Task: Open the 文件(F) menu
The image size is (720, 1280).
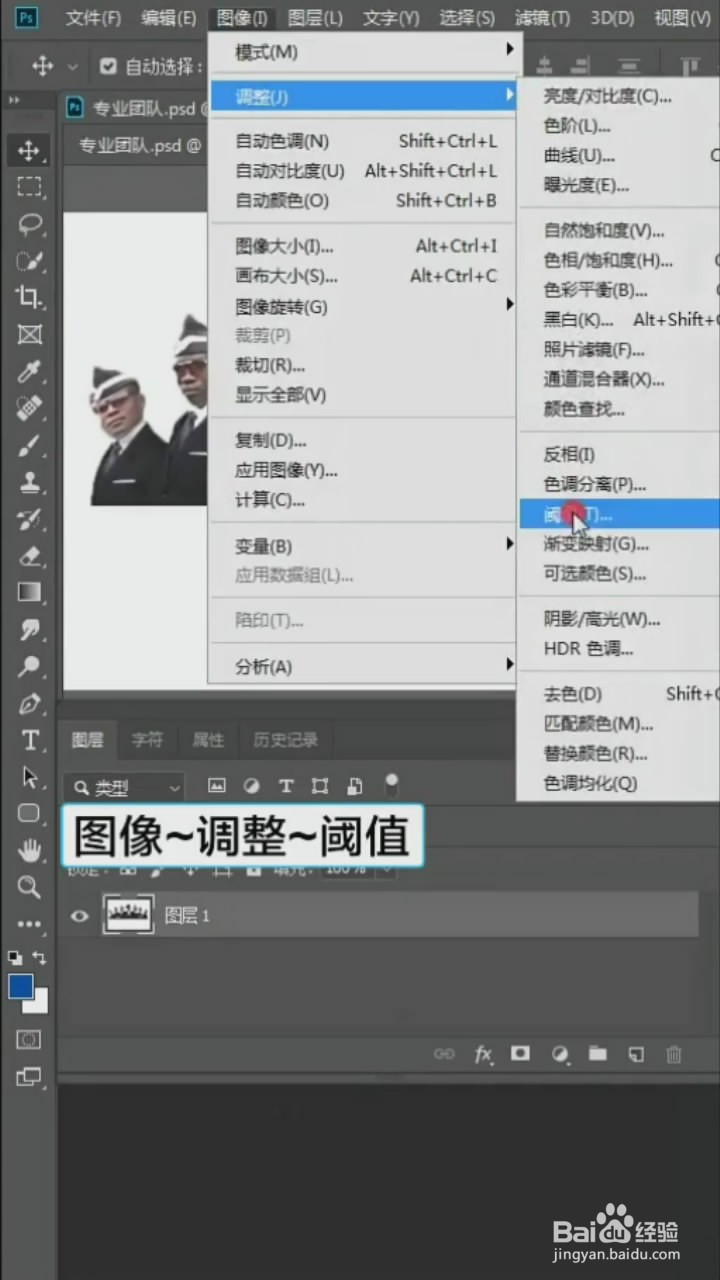Action: tap(93, 17)
